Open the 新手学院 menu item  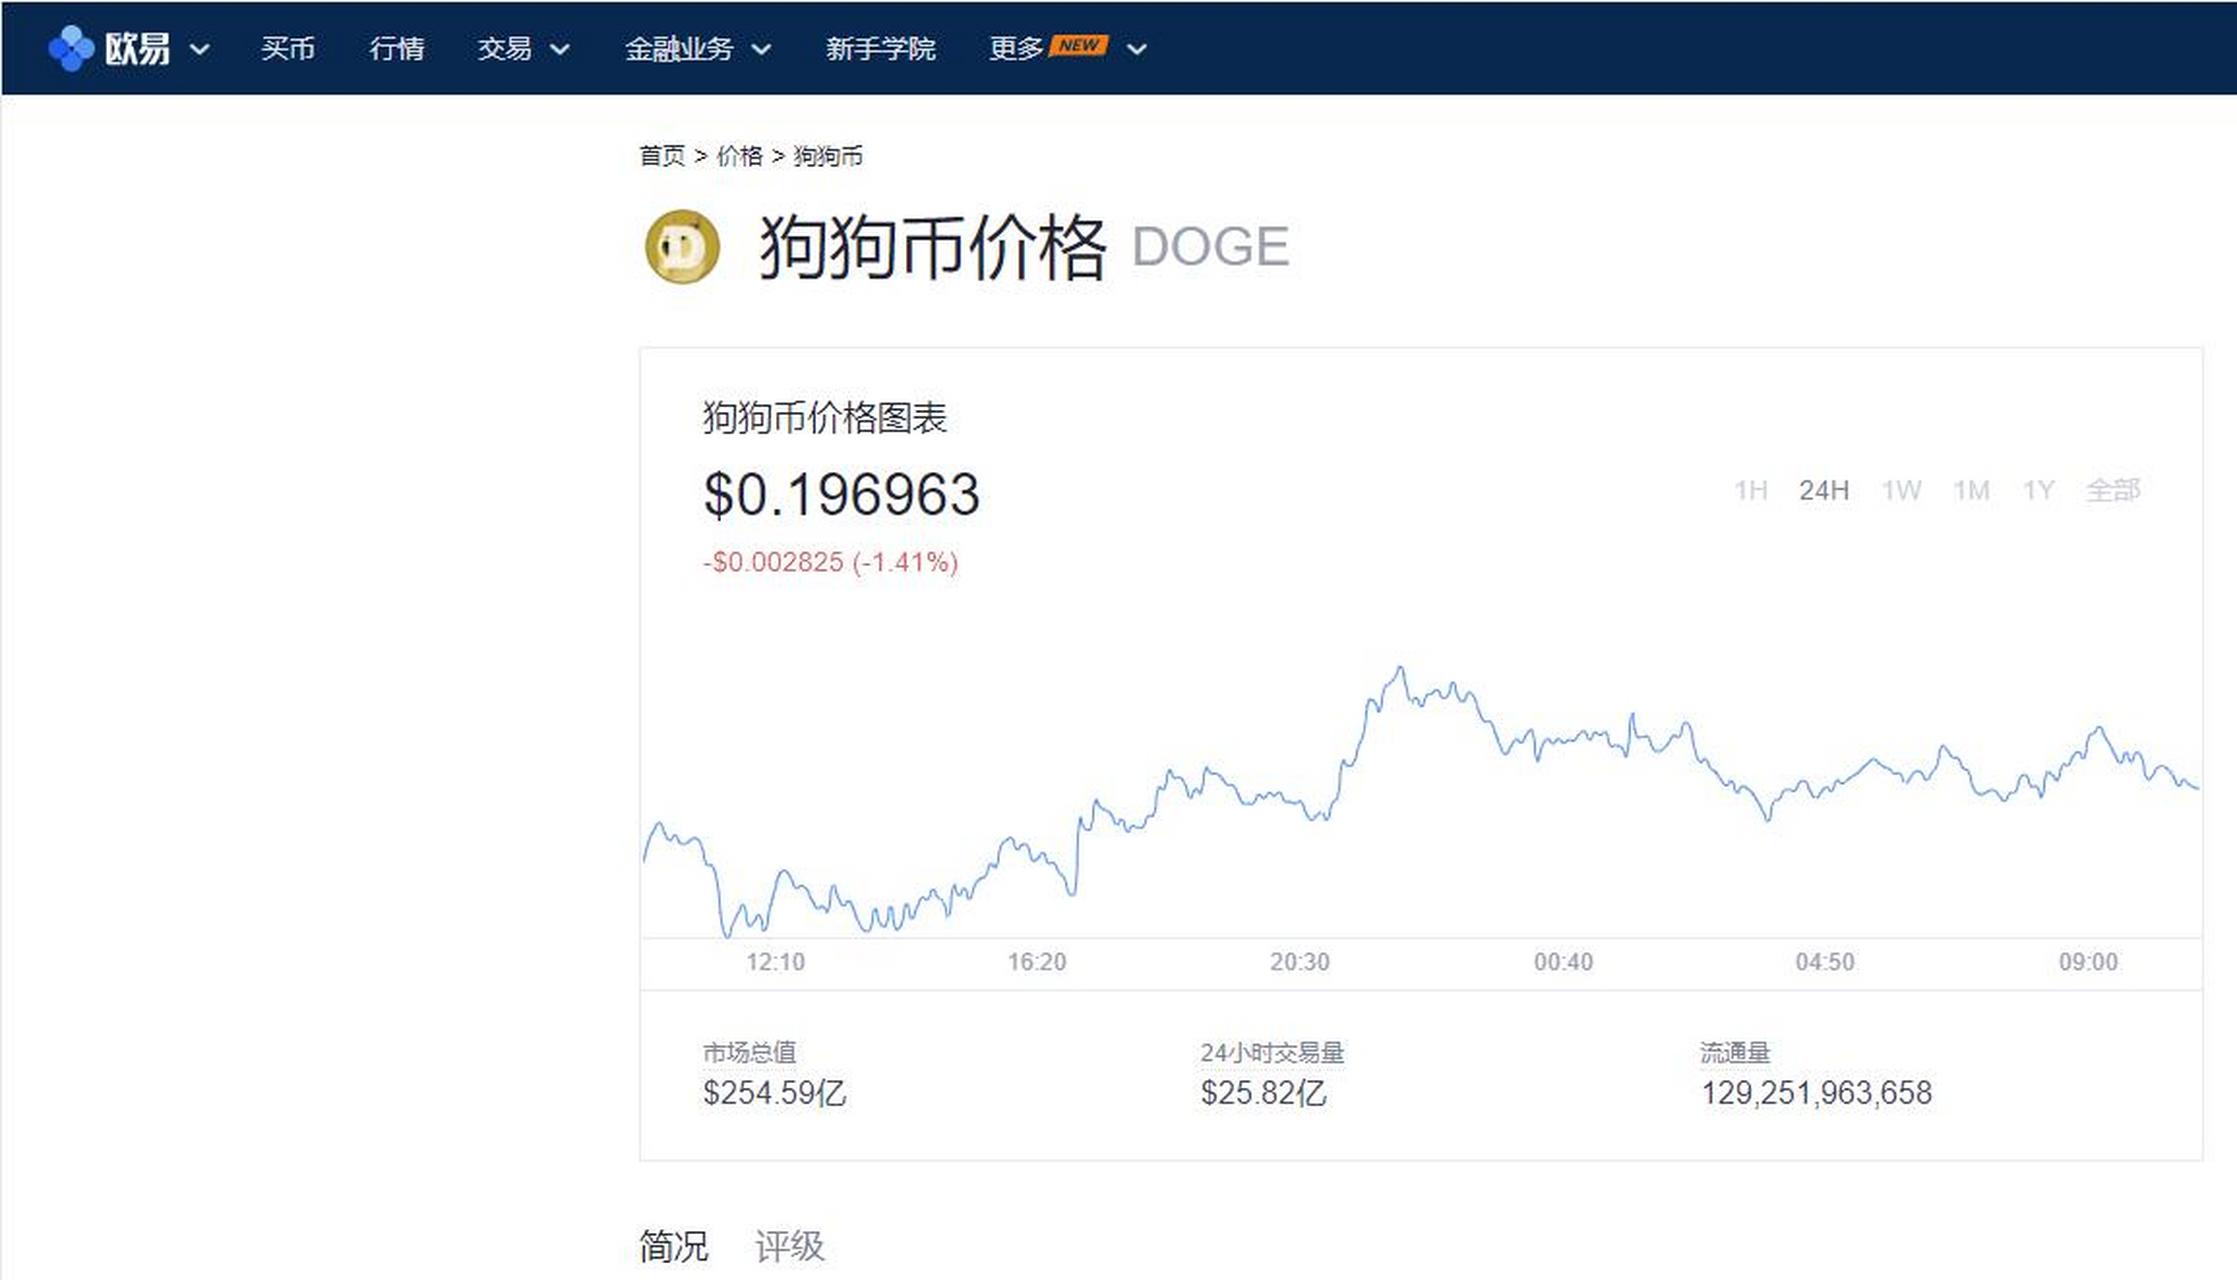coord(880,48)
